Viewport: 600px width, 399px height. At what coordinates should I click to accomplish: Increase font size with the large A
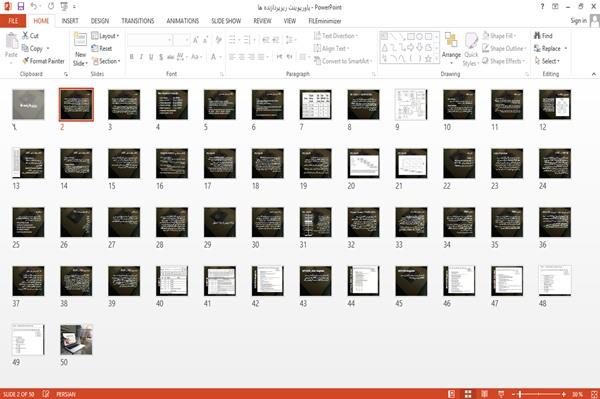coord(196,40)
